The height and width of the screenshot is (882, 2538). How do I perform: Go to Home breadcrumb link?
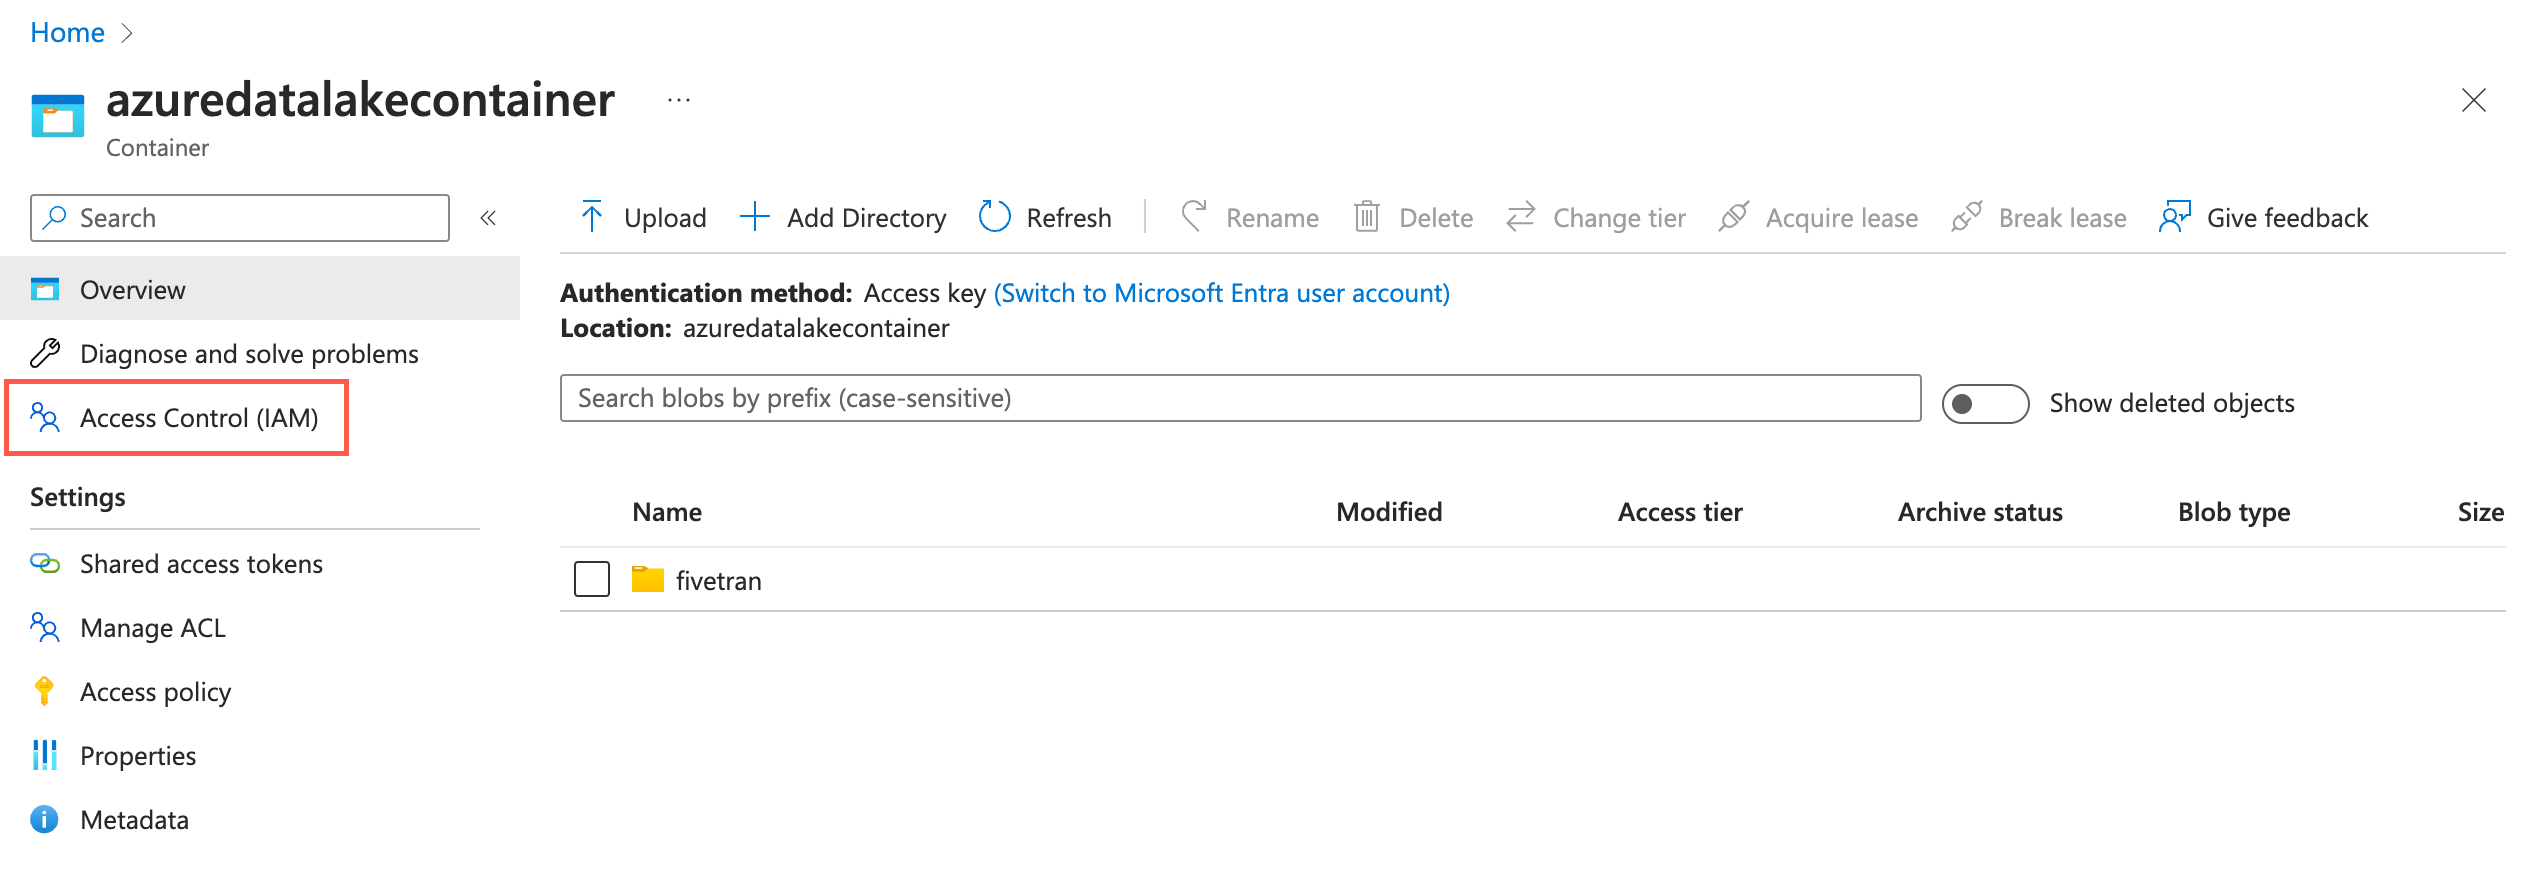point(67,33)
